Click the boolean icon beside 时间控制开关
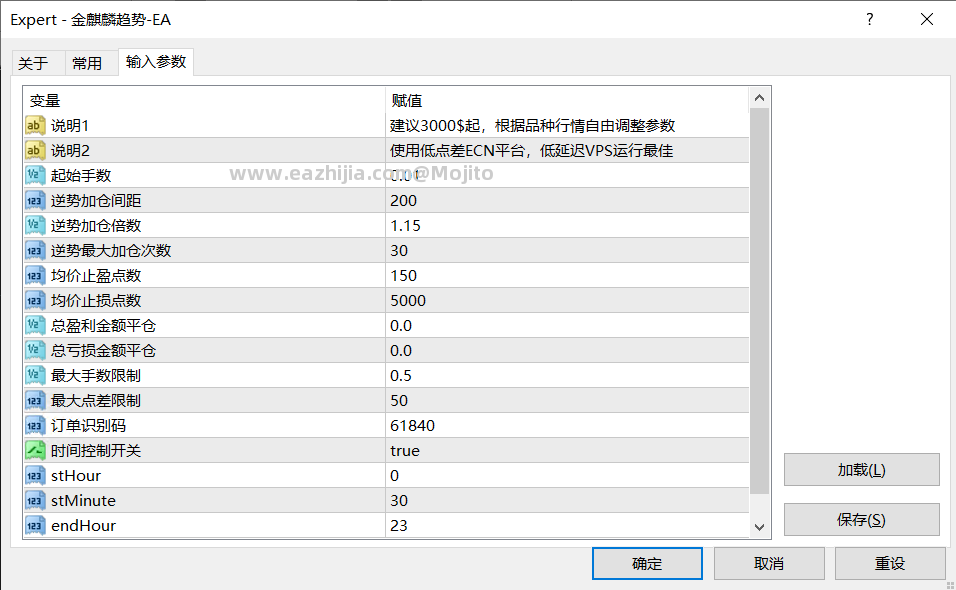Image resolution: width=956 pixels, height=590 pixels. tap(35, 450)
